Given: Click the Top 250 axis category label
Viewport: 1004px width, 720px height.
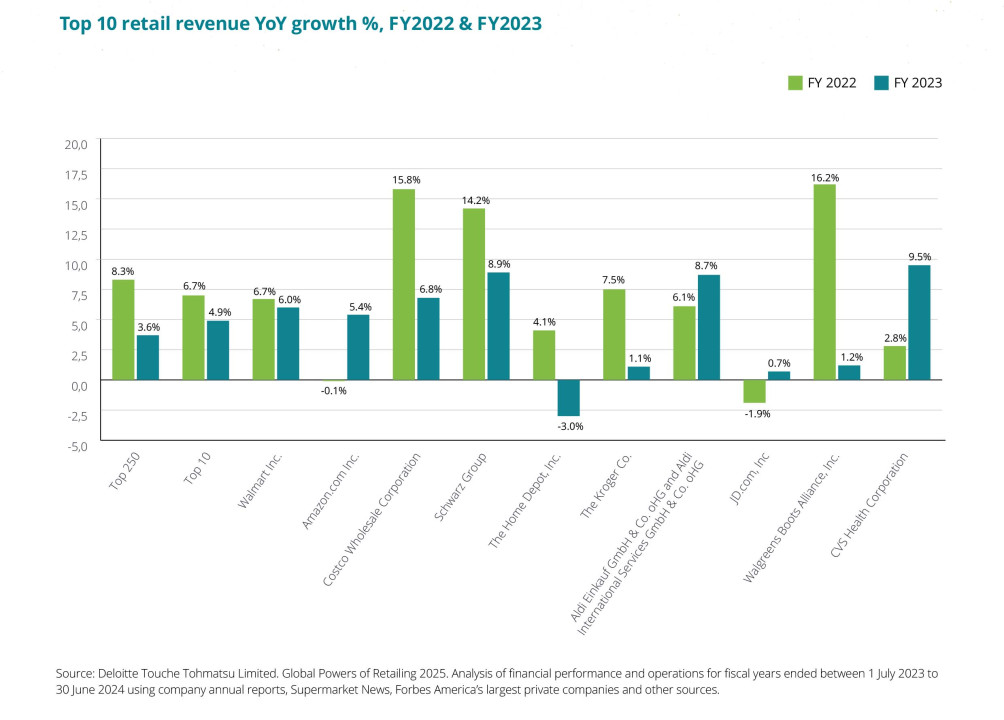Looking at the screenshot, I should tap(124, 471).
